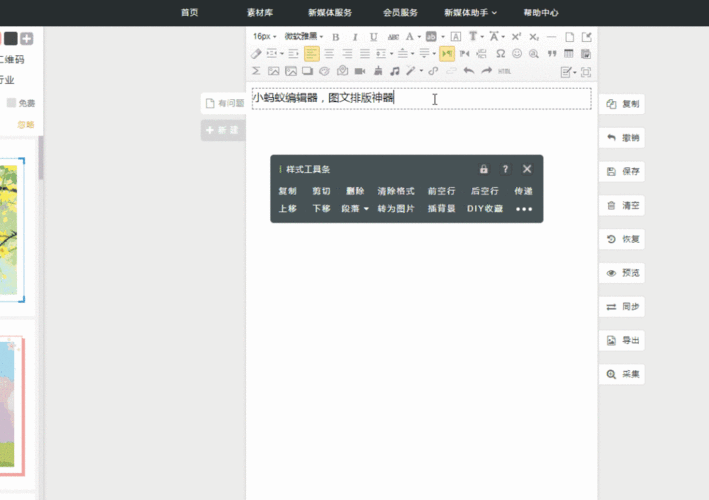Click the italic formatting icon

tap(355, 37)
